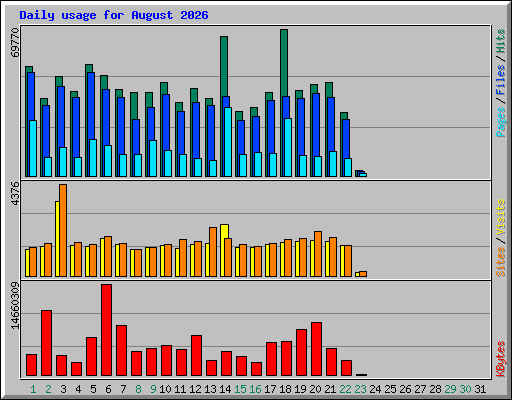Click the 'Sites' legend label

(x=501, y=262)
